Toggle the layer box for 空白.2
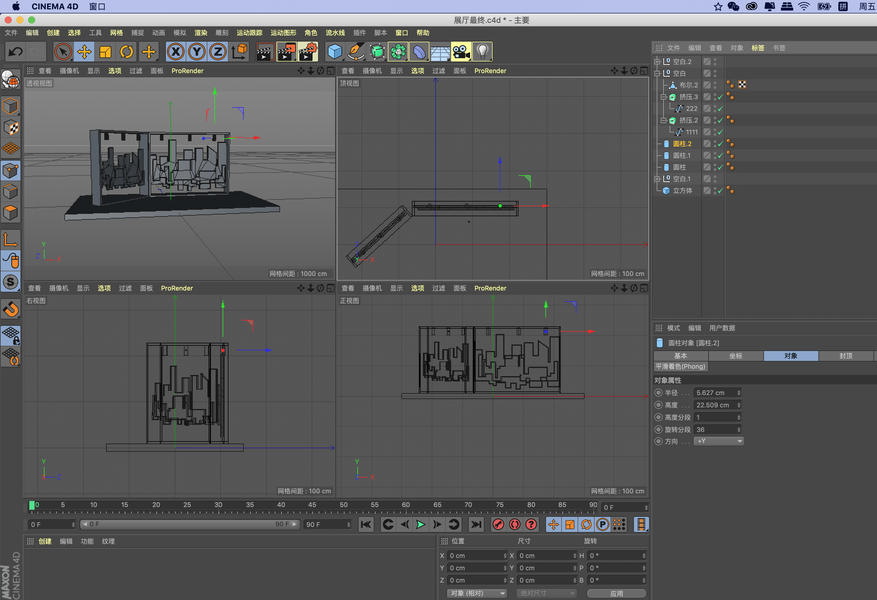Screen dimensions: 877x600 (707, 62)
